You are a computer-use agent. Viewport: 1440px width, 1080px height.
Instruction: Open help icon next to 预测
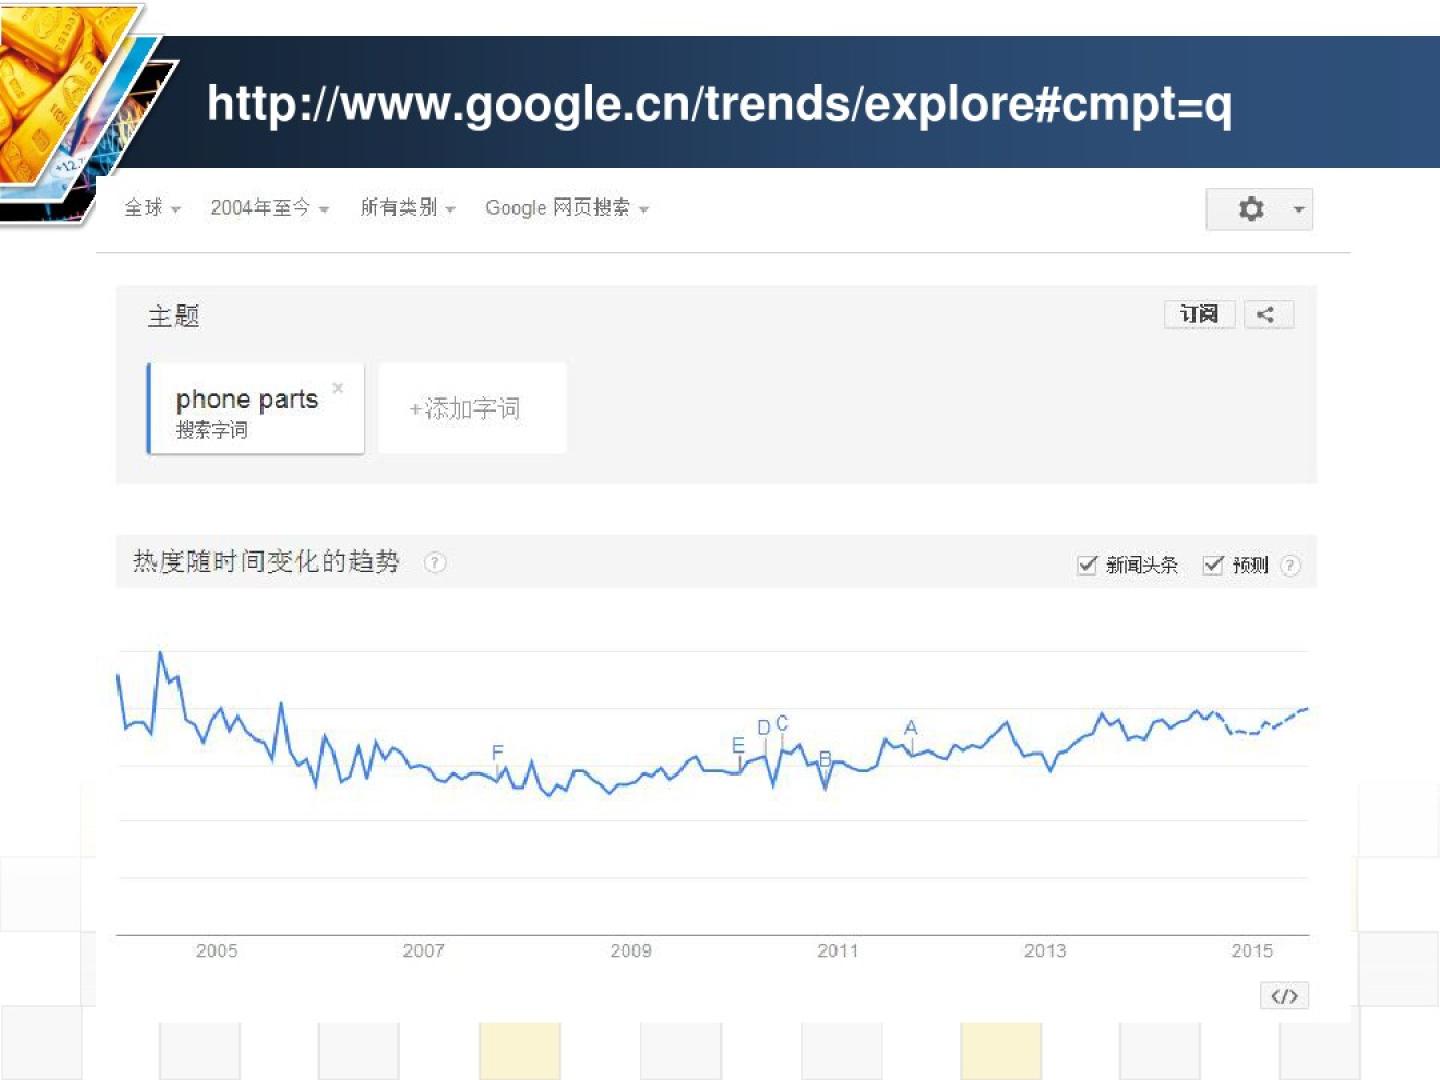click(1291, 566)
